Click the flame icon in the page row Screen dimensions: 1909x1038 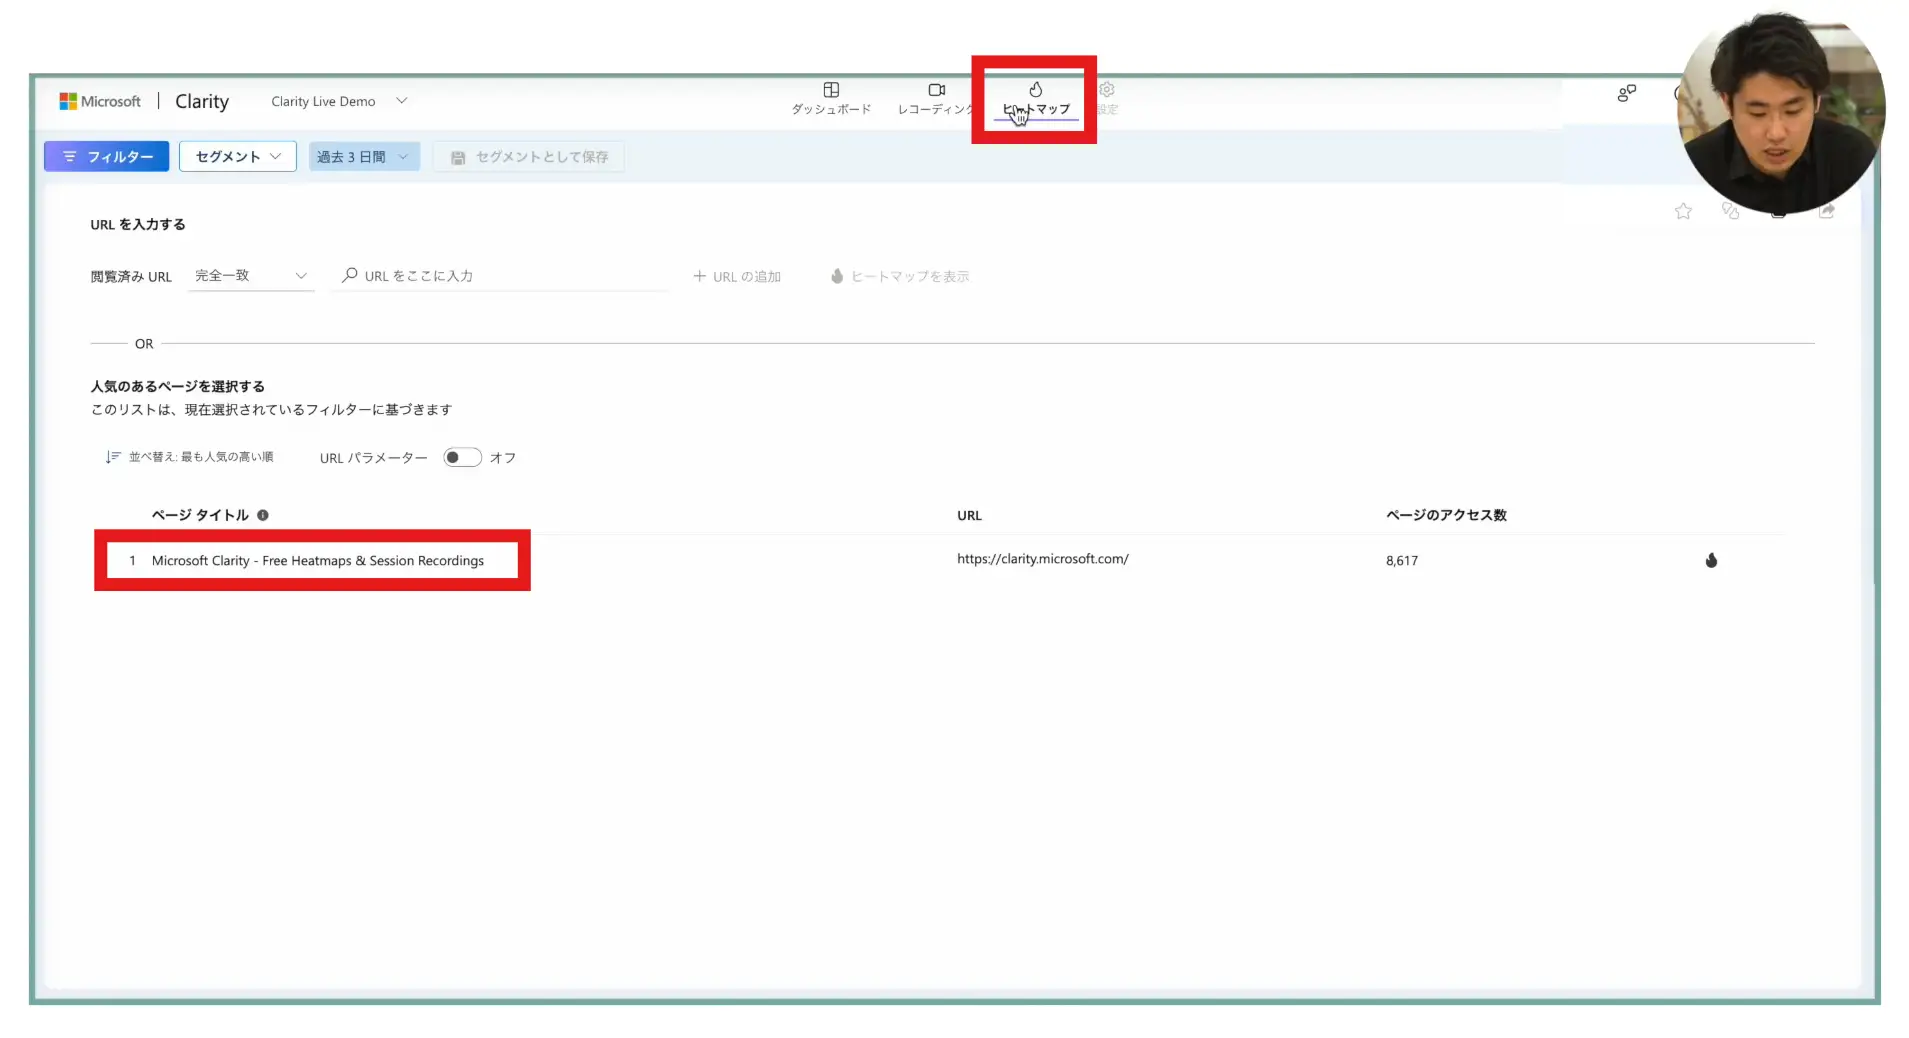1711,561
